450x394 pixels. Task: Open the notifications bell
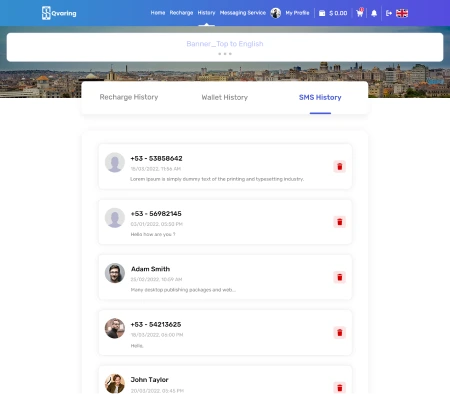click(x=374, y=13)
